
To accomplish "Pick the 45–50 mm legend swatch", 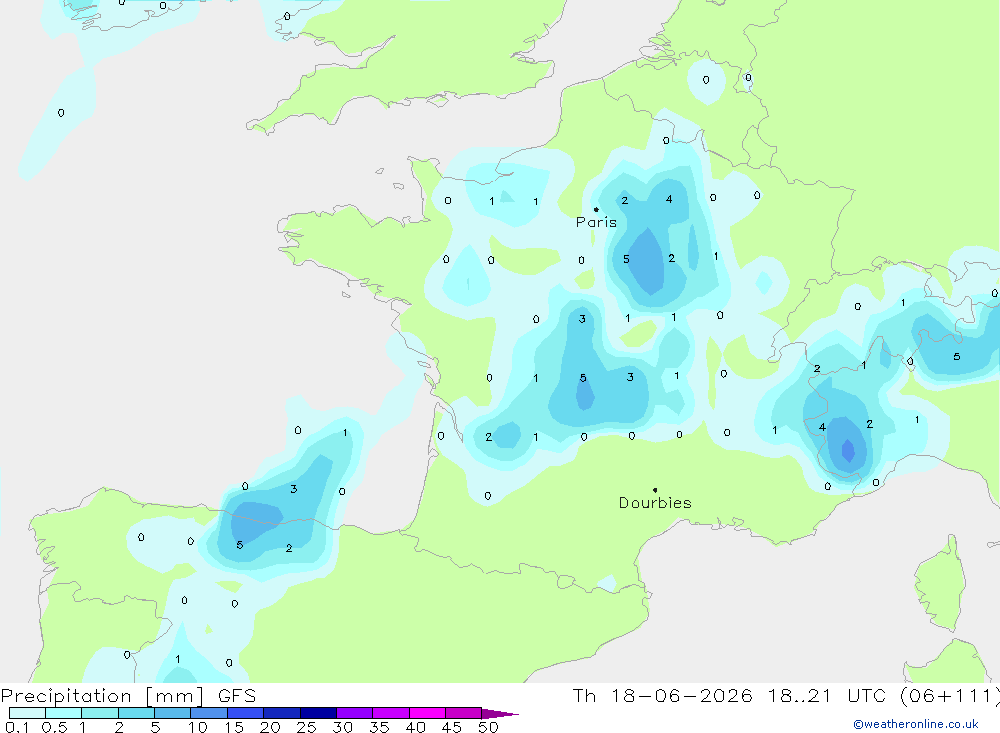I will click(x=464, y=713).
